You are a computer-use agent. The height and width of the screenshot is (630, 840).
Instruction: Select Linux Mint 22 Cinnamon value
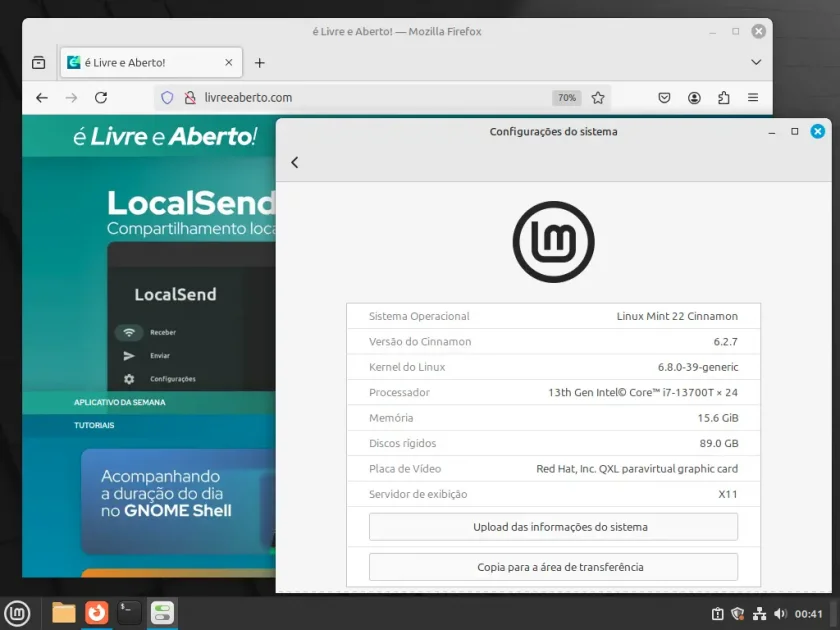677,316
